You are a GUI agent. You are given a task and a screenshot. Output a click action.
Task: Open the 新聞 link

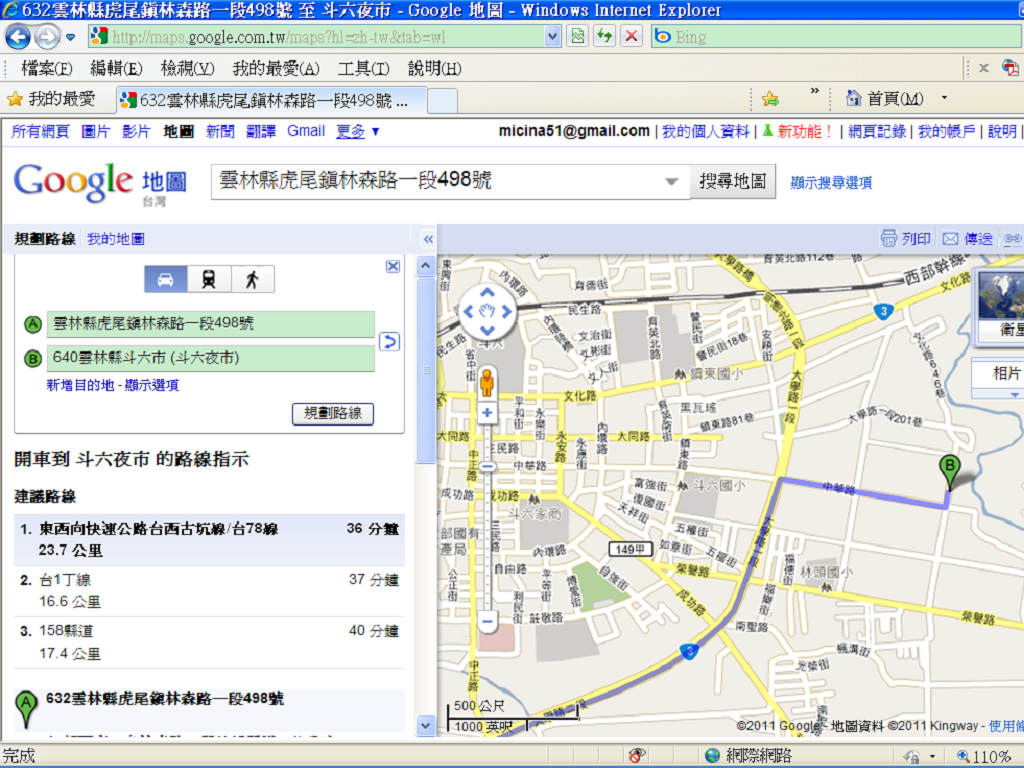click(220, 131)
